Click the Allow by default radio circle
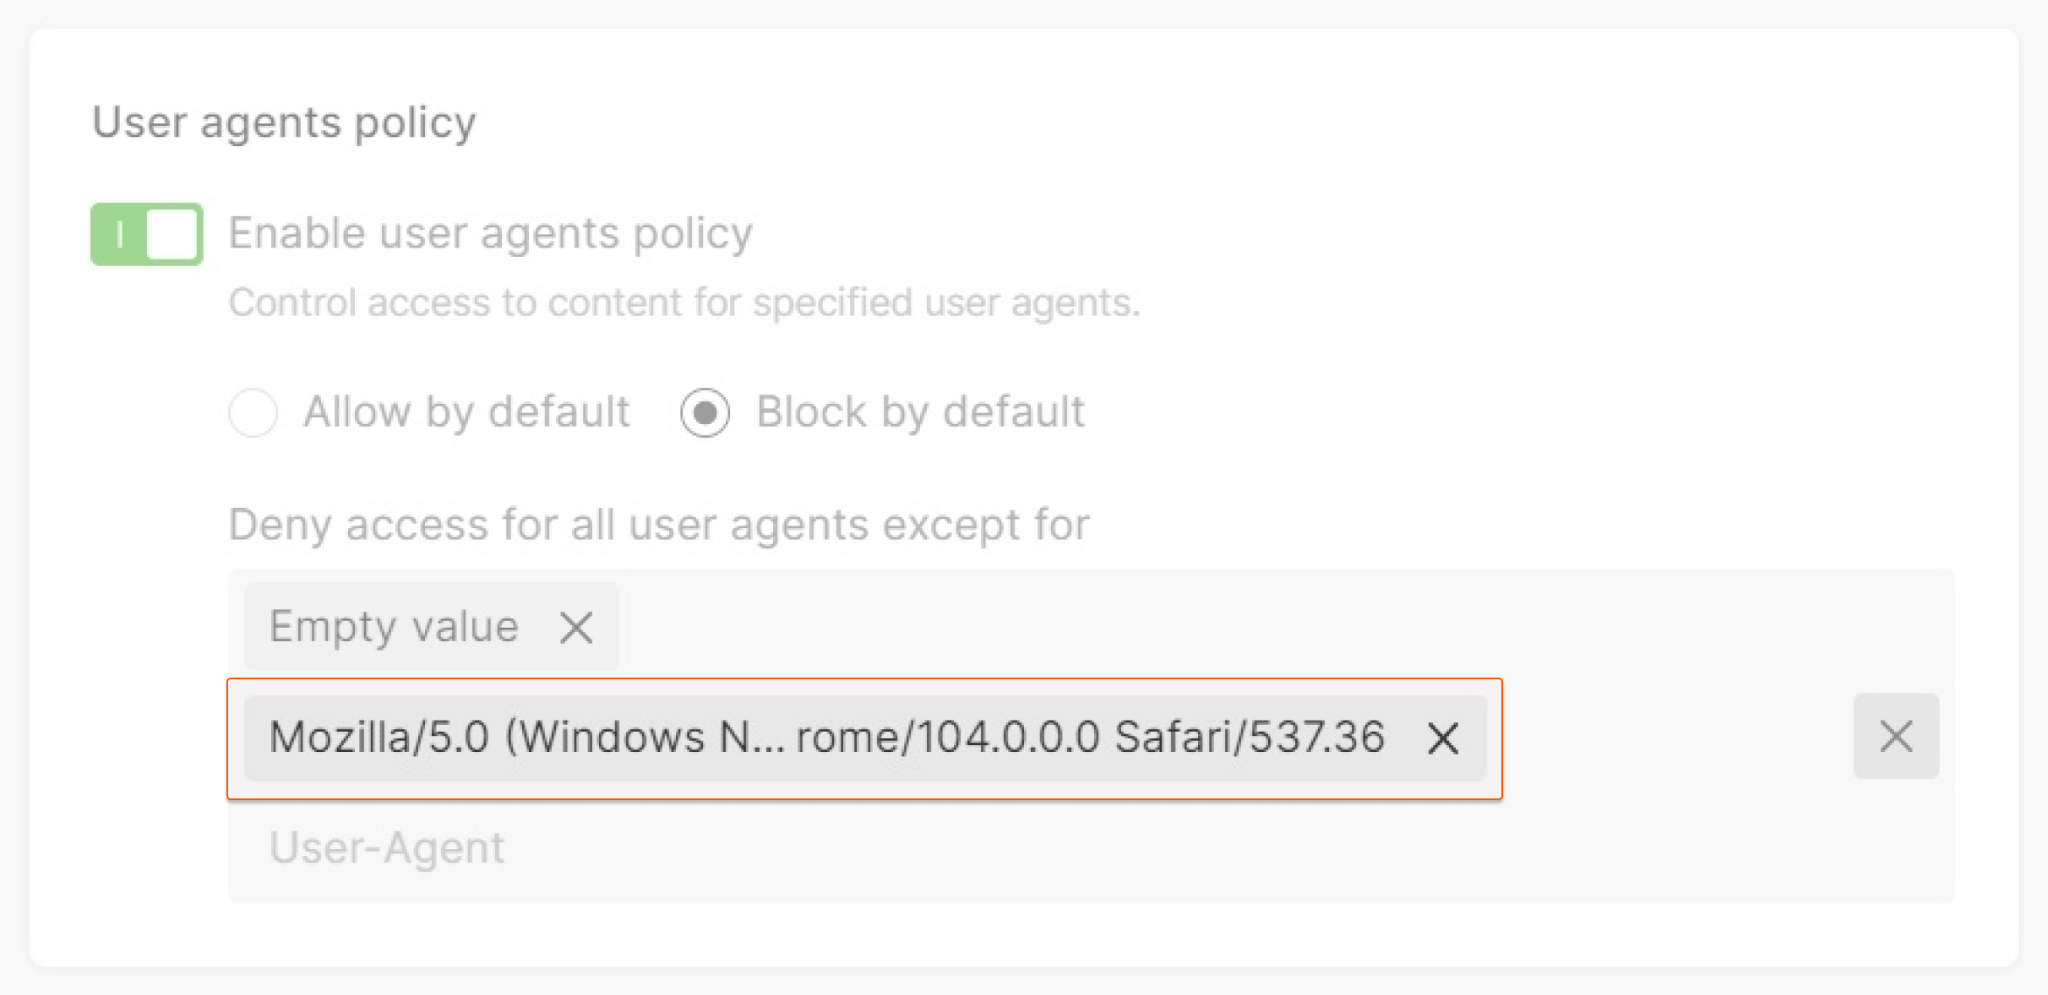 click(x=253, y=413)
